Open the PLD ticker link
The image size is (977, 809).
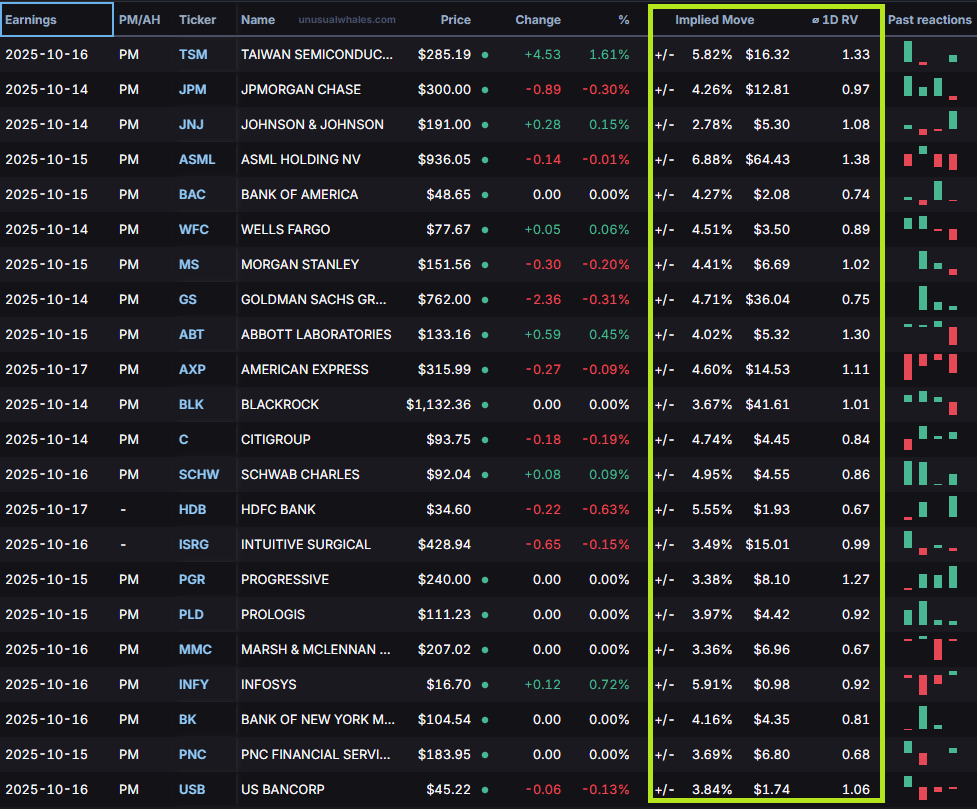pyautogui.click(x=191, y=614)
